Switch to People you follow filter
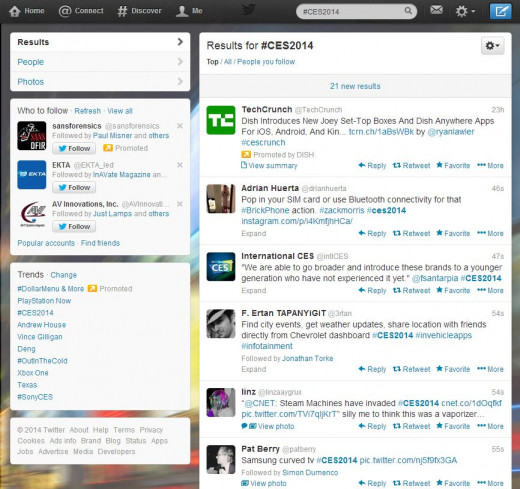Screen dimensions: 520x489 coord(266,62)
